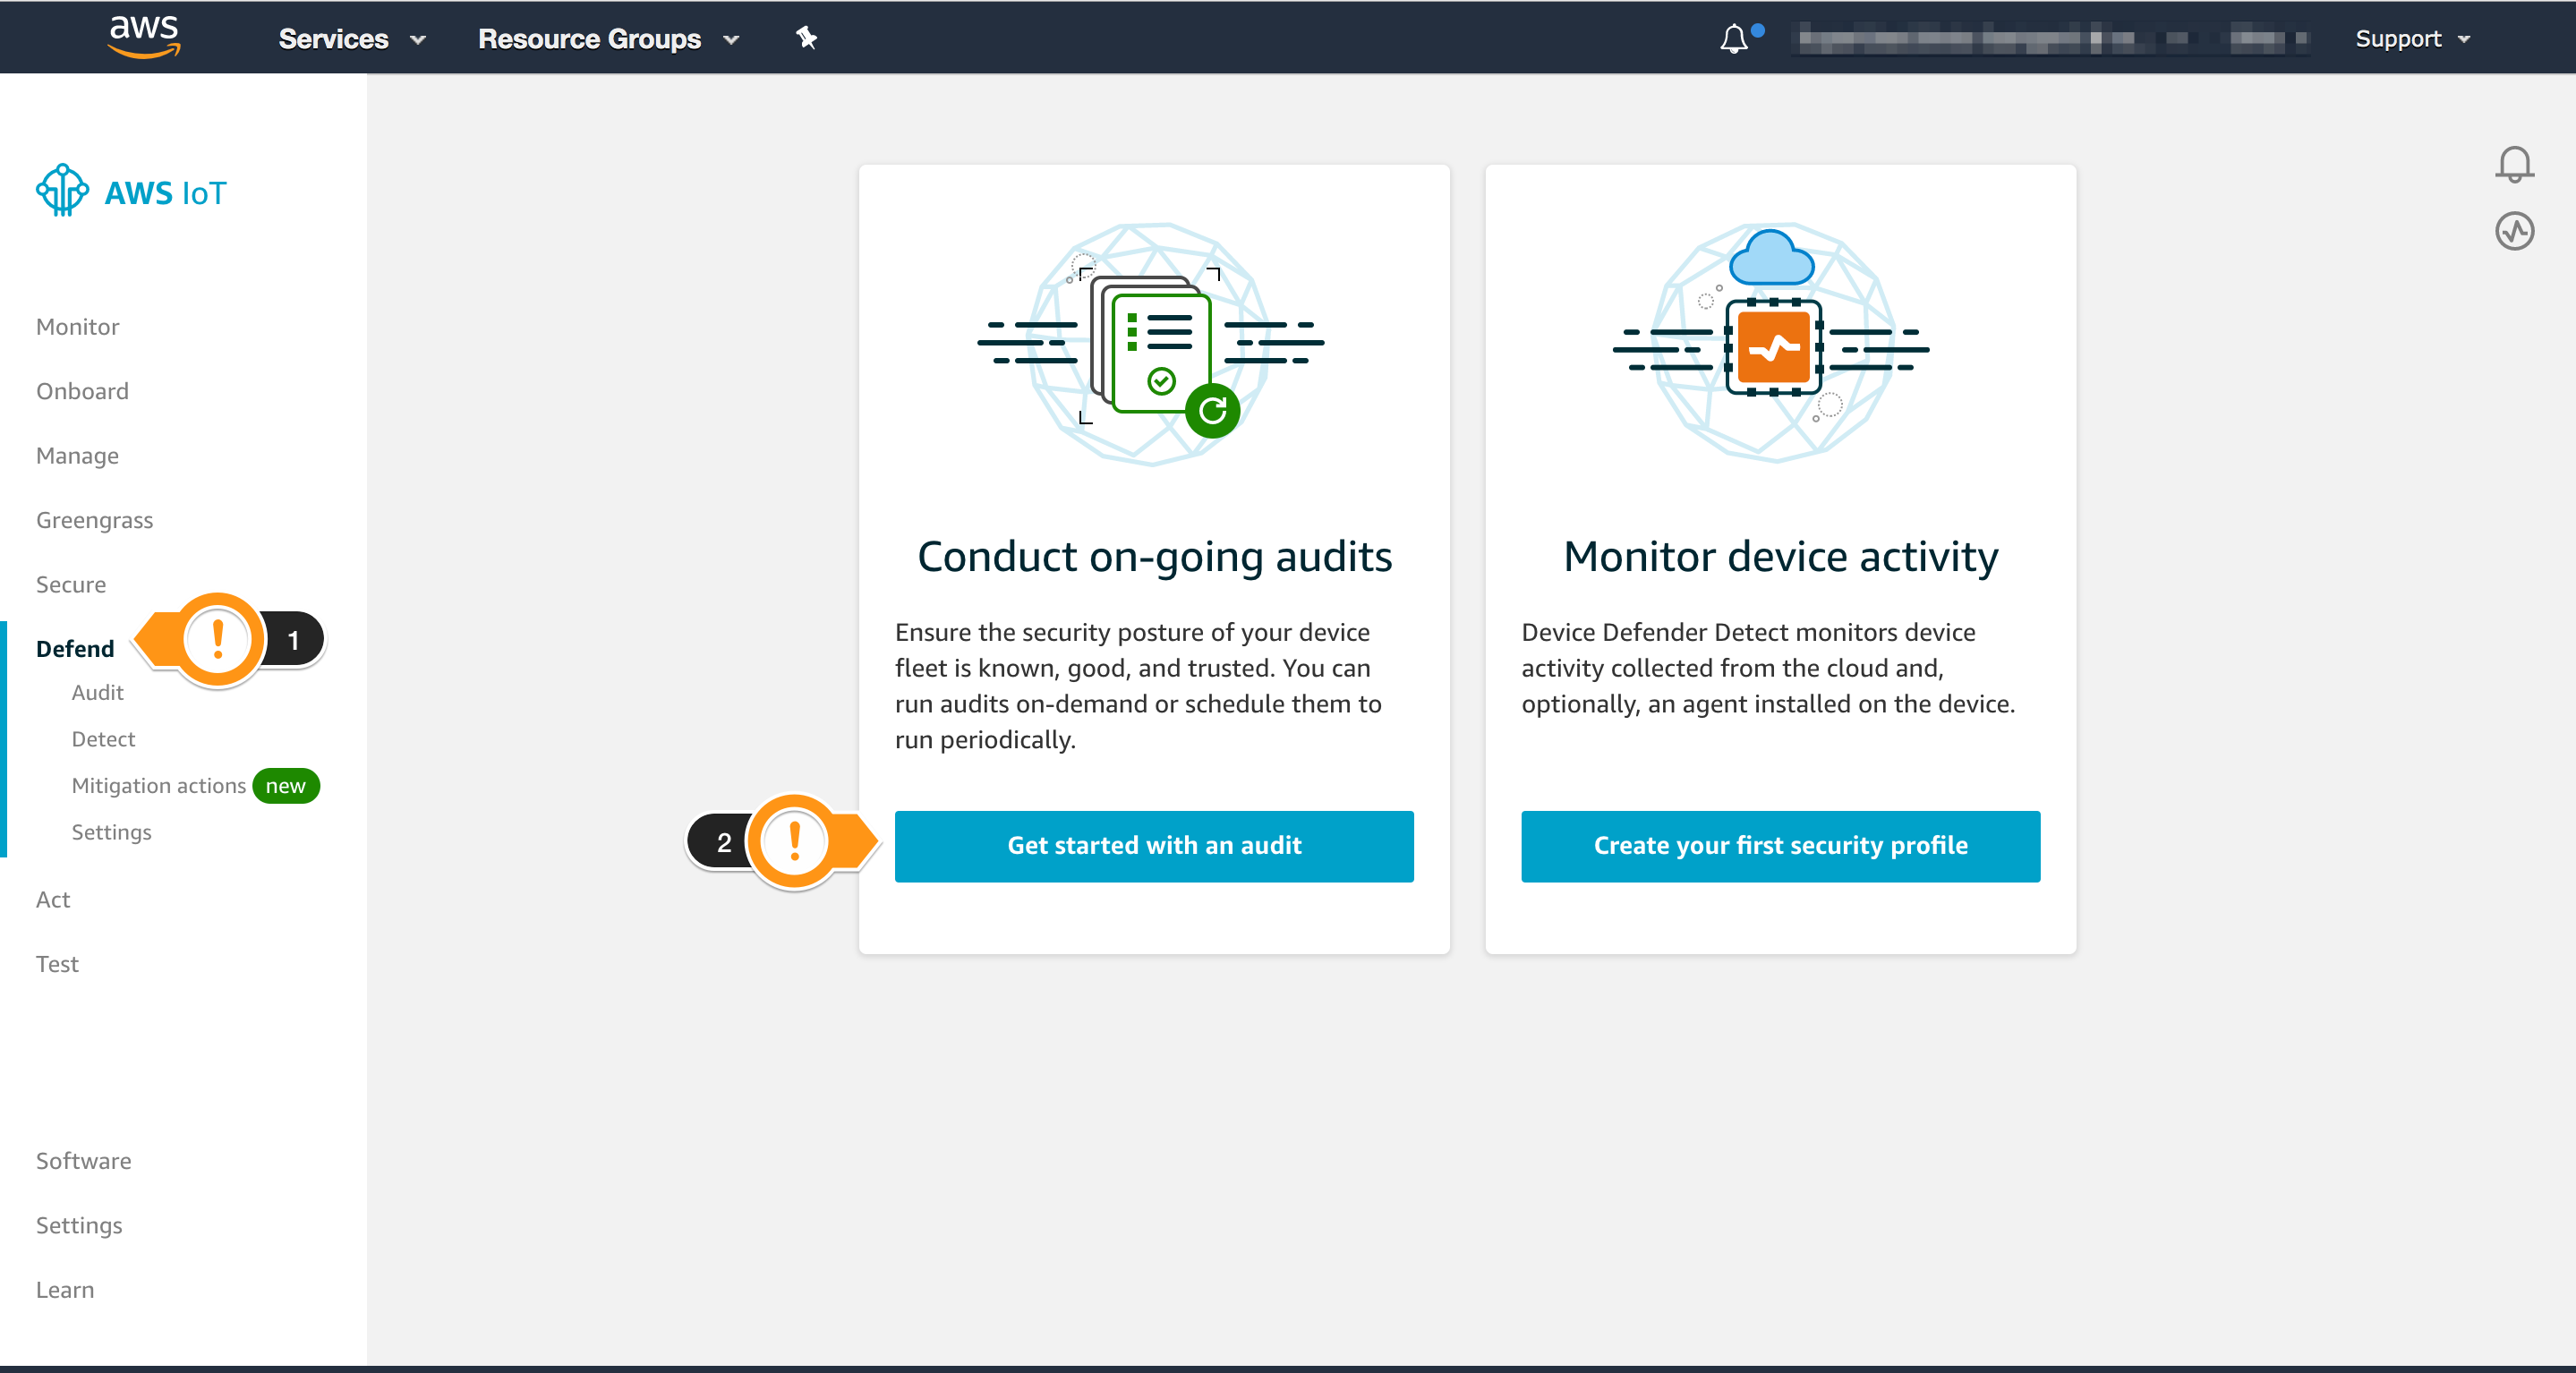Click the pin shortcut icon in header
Image resolution: width=2576 pixels, height=1373 pixels.
point(806,38)
